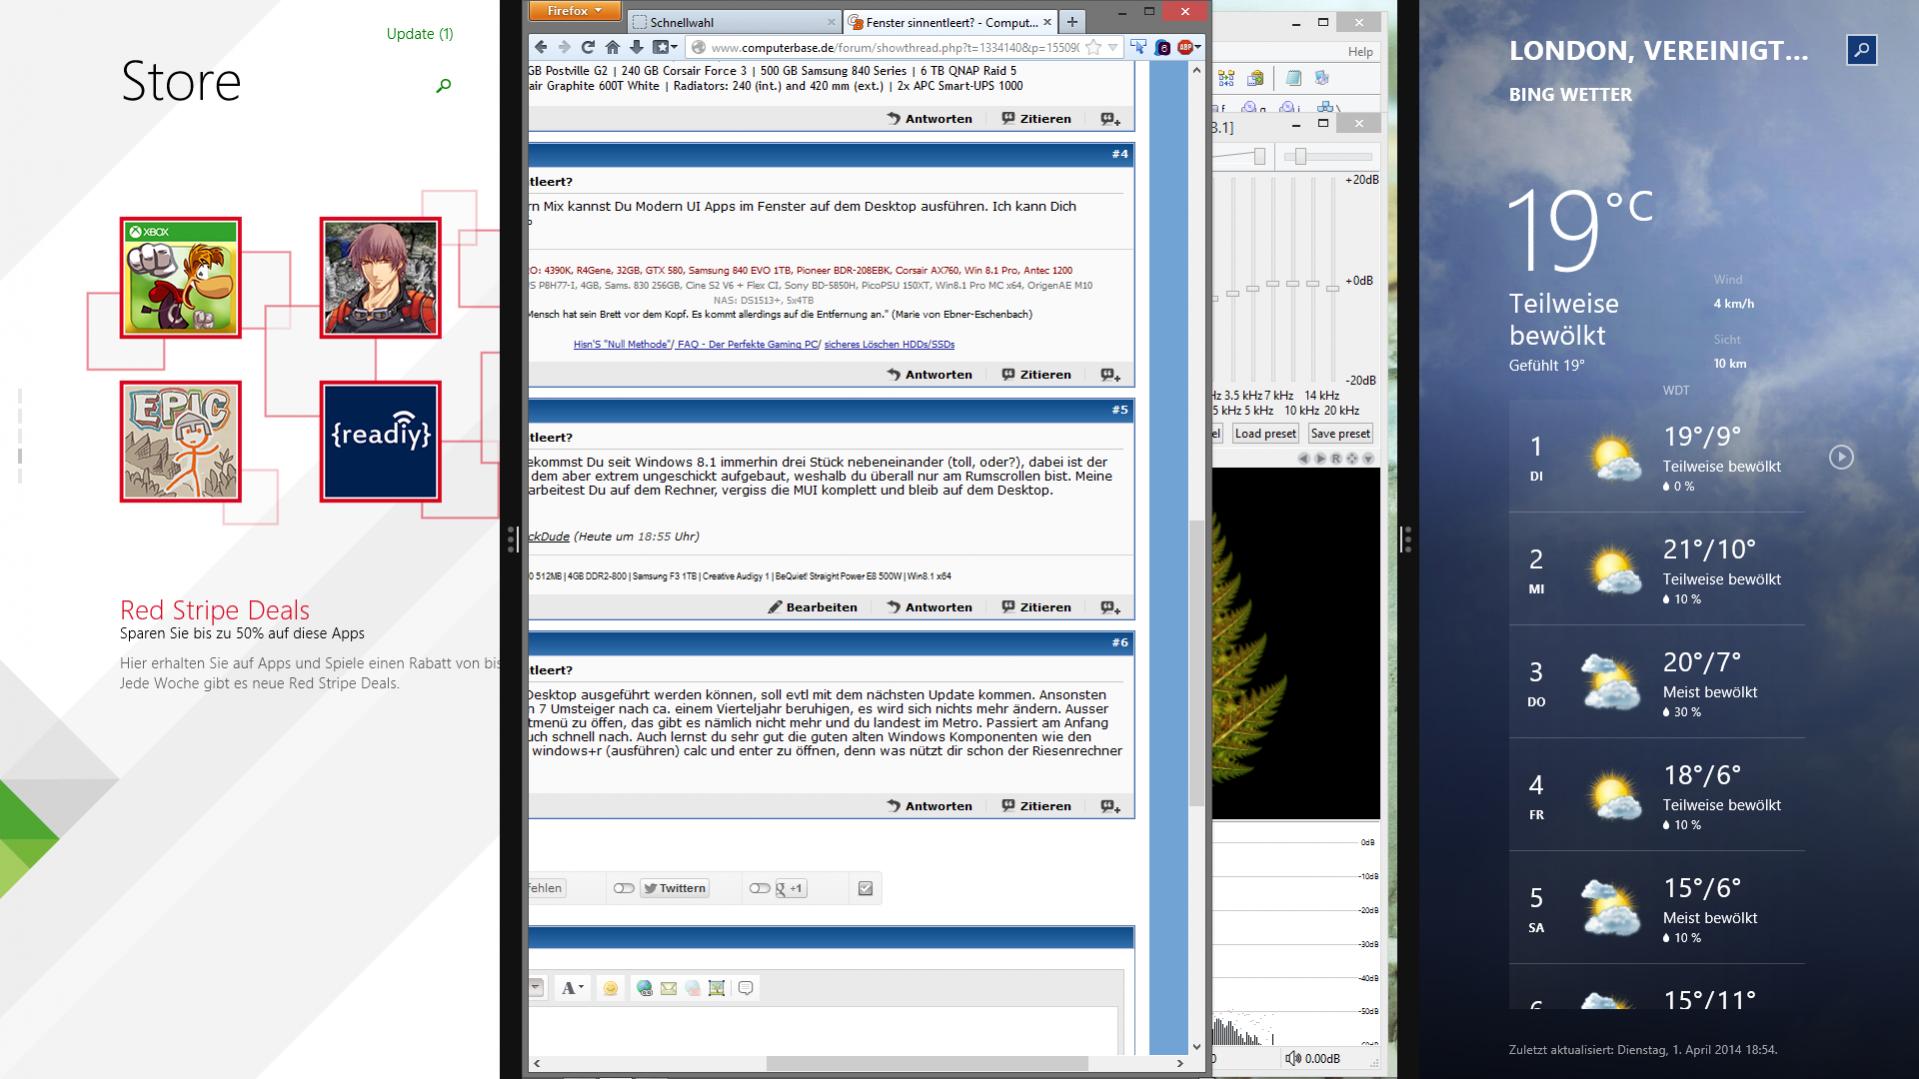Click the Twittern share button

674,888
